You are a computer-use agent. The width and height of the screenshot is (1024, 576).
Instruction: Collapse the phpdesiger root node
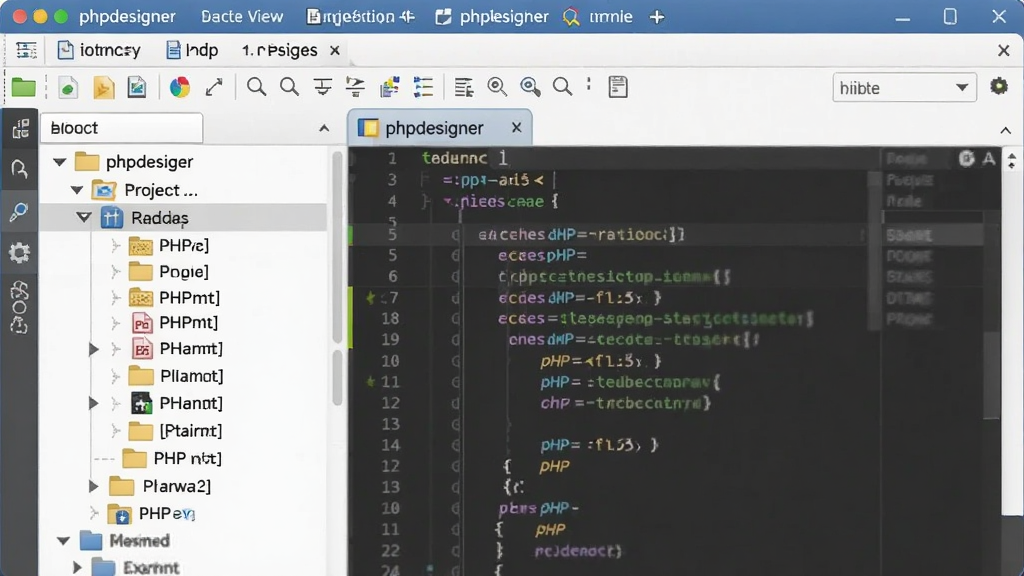coord(60,161)
